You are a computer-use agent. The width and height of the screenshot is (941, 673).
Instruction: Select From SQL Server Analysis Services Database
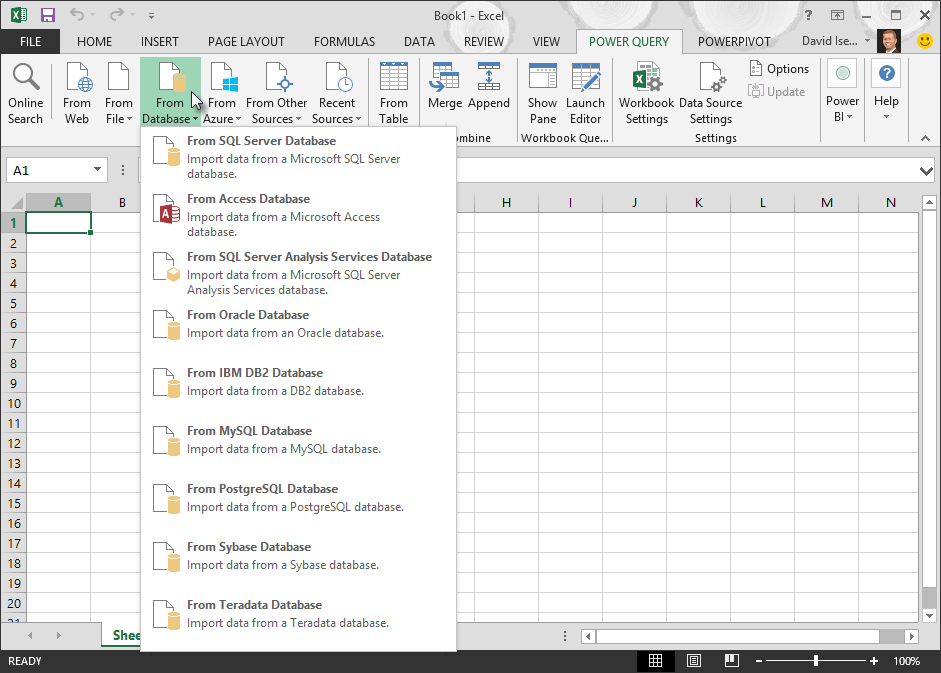coord(298,273)
